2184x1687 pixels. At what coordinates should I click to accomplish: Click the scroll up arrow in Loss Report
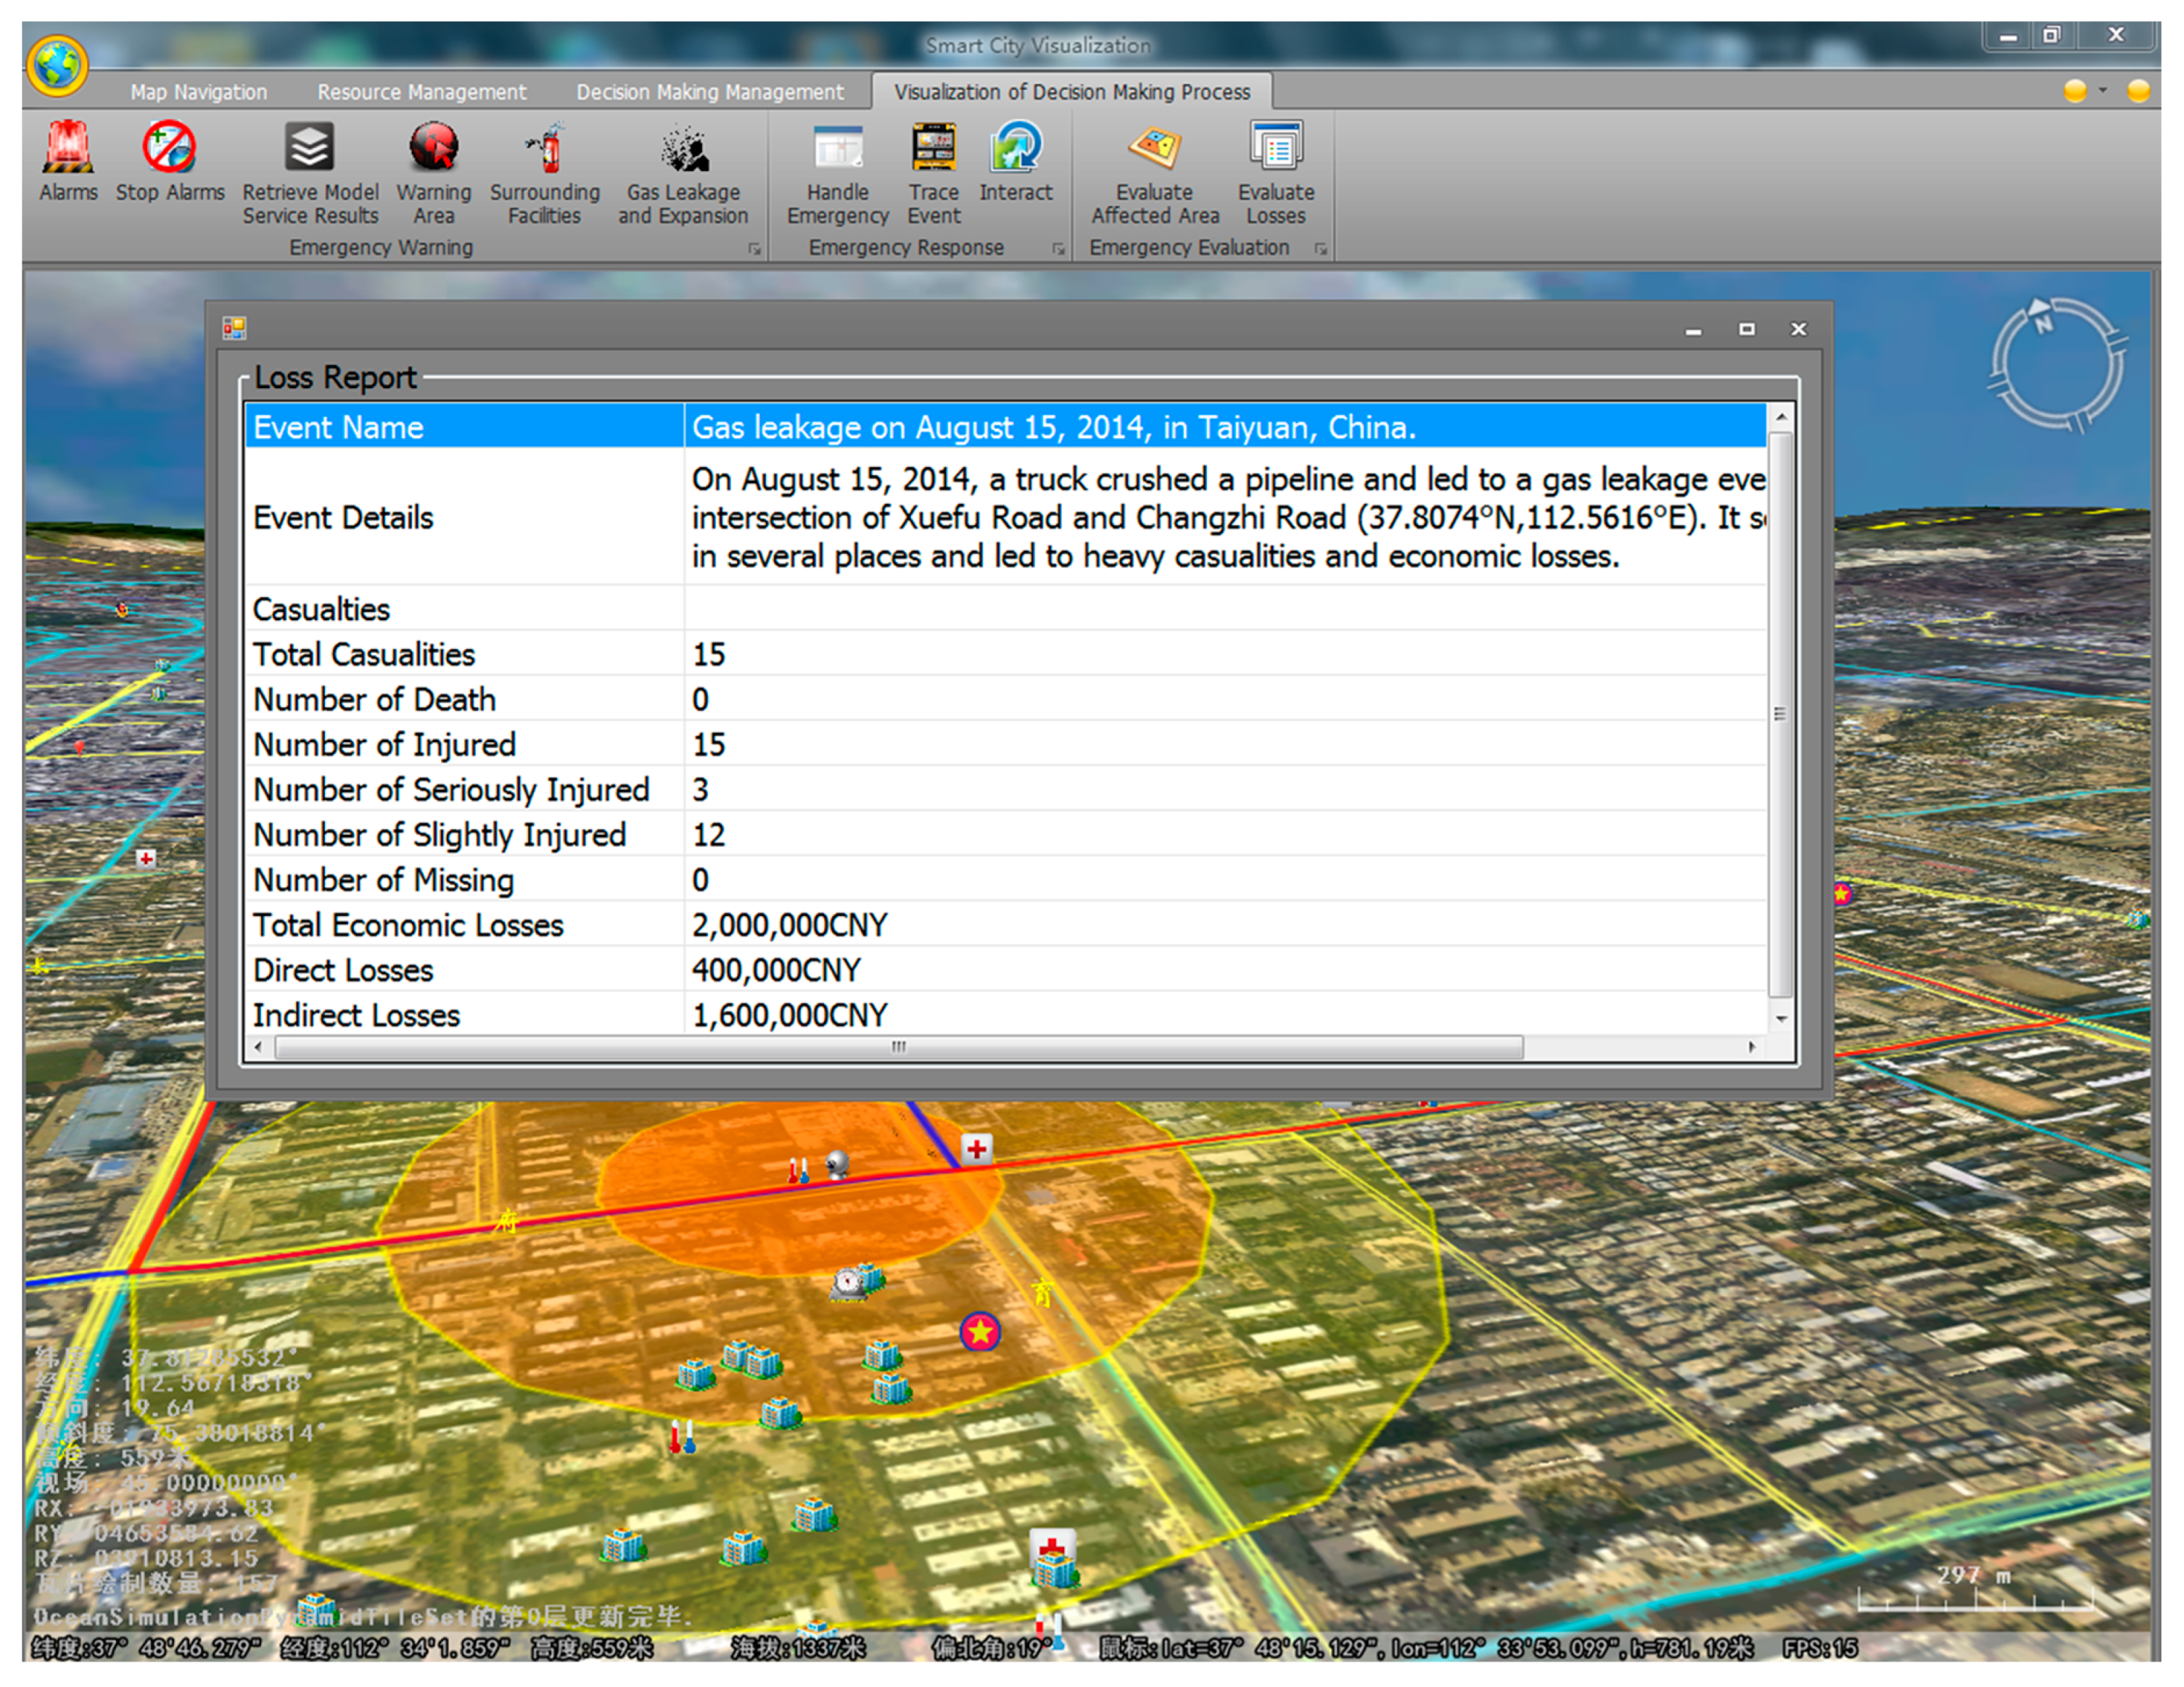[x=1780, y=416]
